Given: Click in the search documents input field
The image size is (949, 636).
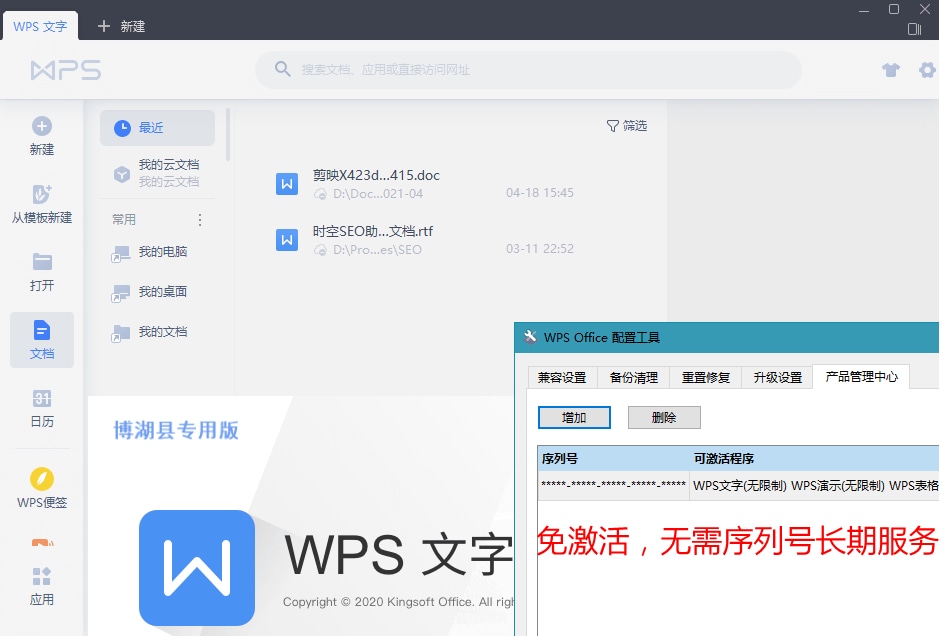Looking at the screenshot, I should pyautogui.click(x=528, y=70).
